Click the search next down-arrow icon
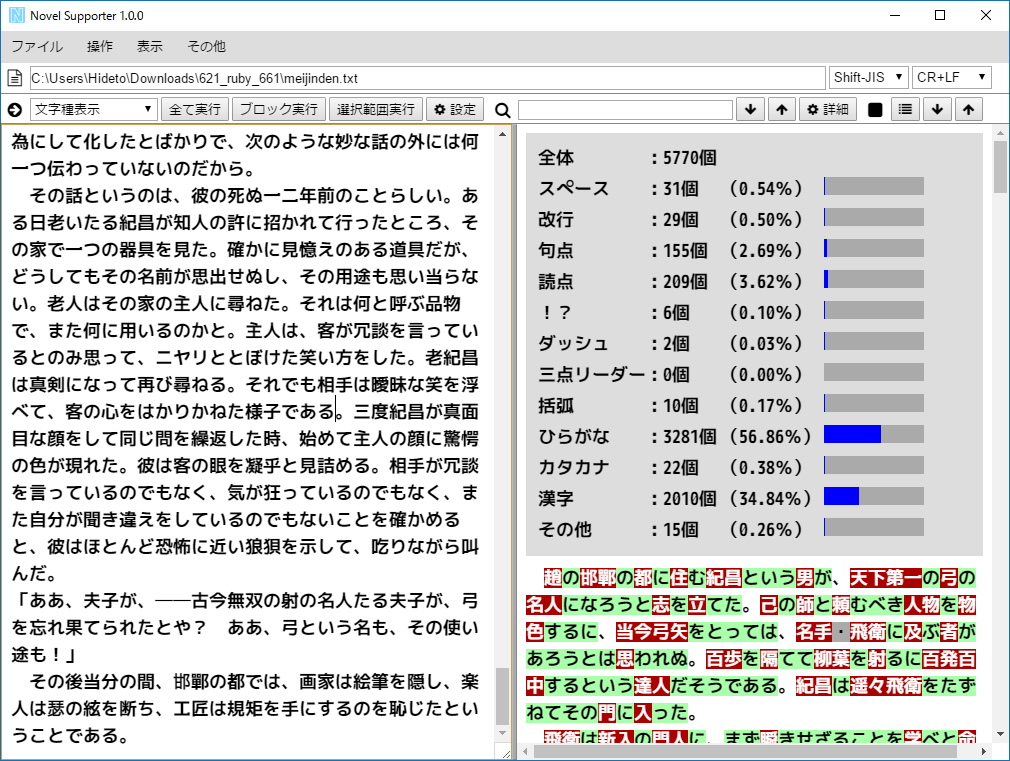1010x761 pixels. tap(750, 110)
